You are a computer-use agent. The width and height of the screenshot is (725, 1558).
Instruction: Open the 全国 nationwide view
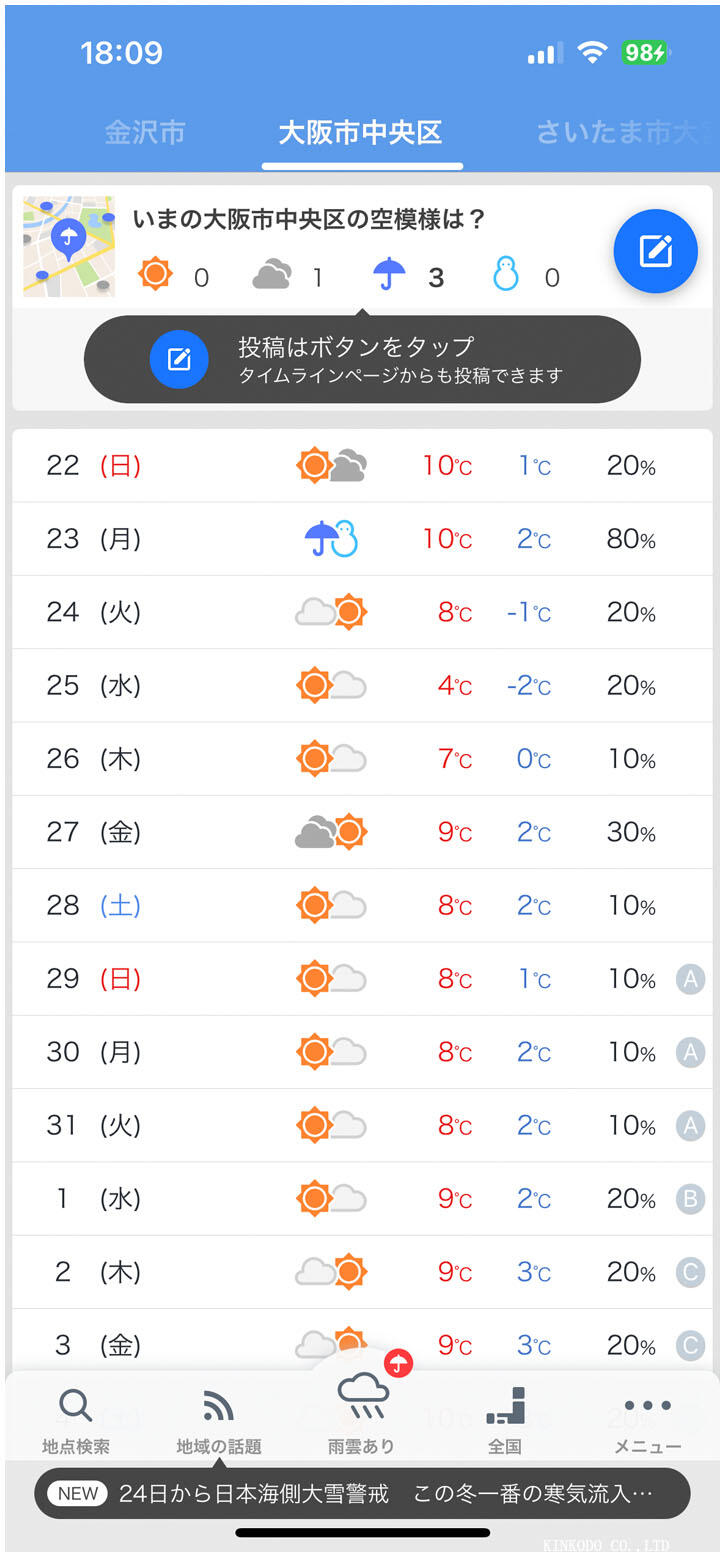(505, 1420)
